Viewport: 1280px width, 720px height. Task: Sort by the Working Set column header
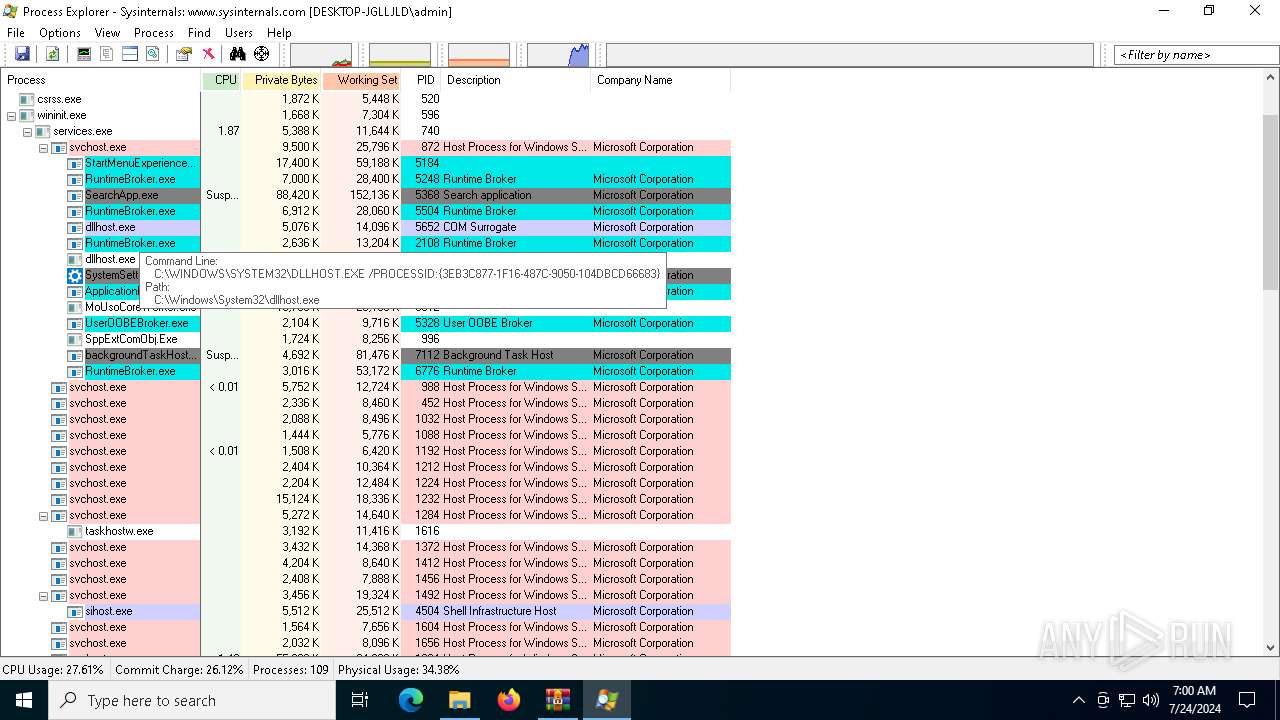point(362,80)
